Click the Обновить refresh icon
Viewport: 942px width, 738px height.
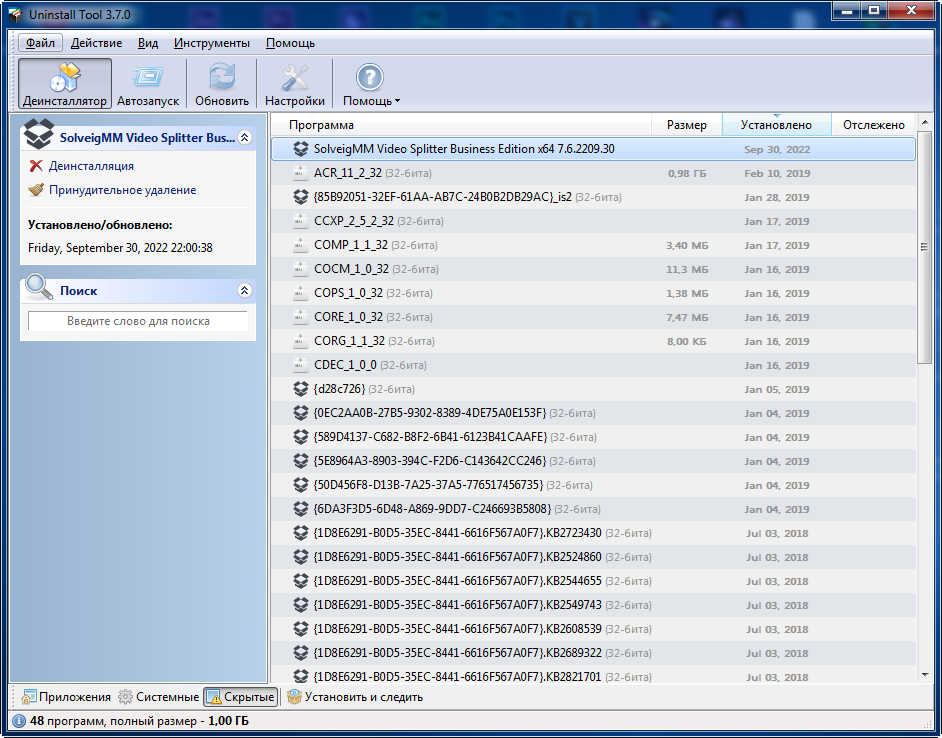point(222,78)
